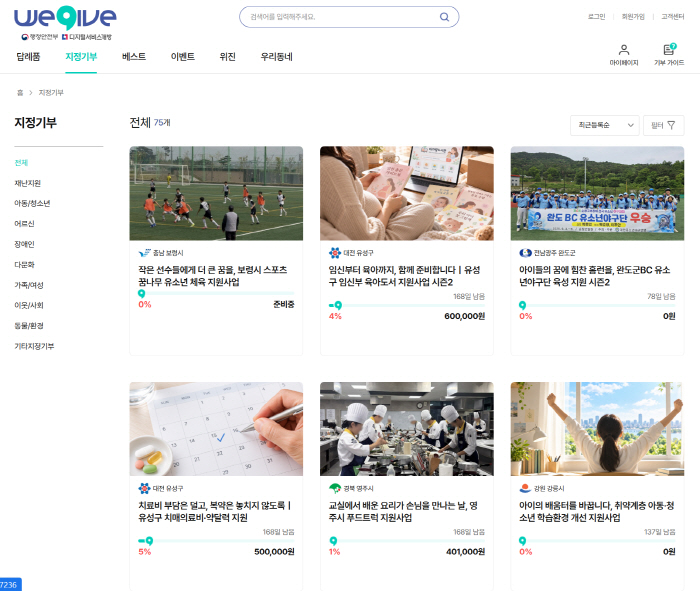Click the 전체 75개 count heading
The width and height of the screenshot is (700, 591).
[x=150, y=122]
